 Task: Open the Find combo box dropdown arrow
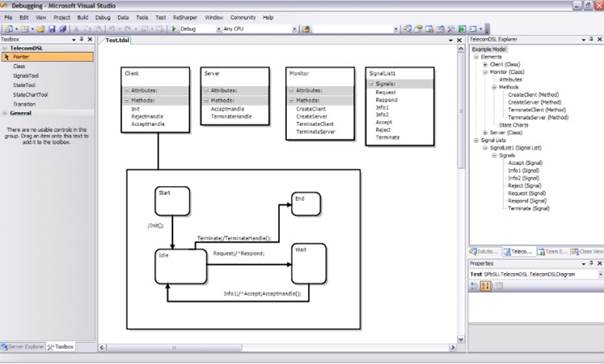click(396, 29)
